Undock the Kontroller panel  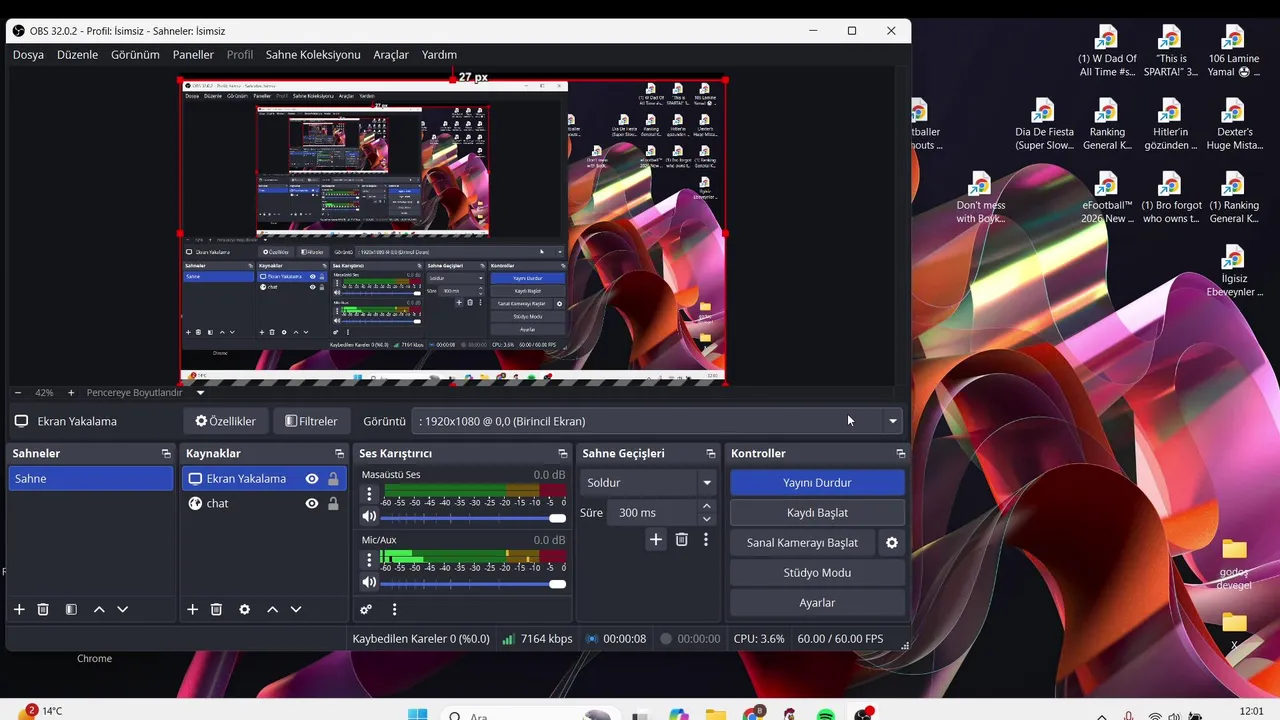tap(900, 454)
